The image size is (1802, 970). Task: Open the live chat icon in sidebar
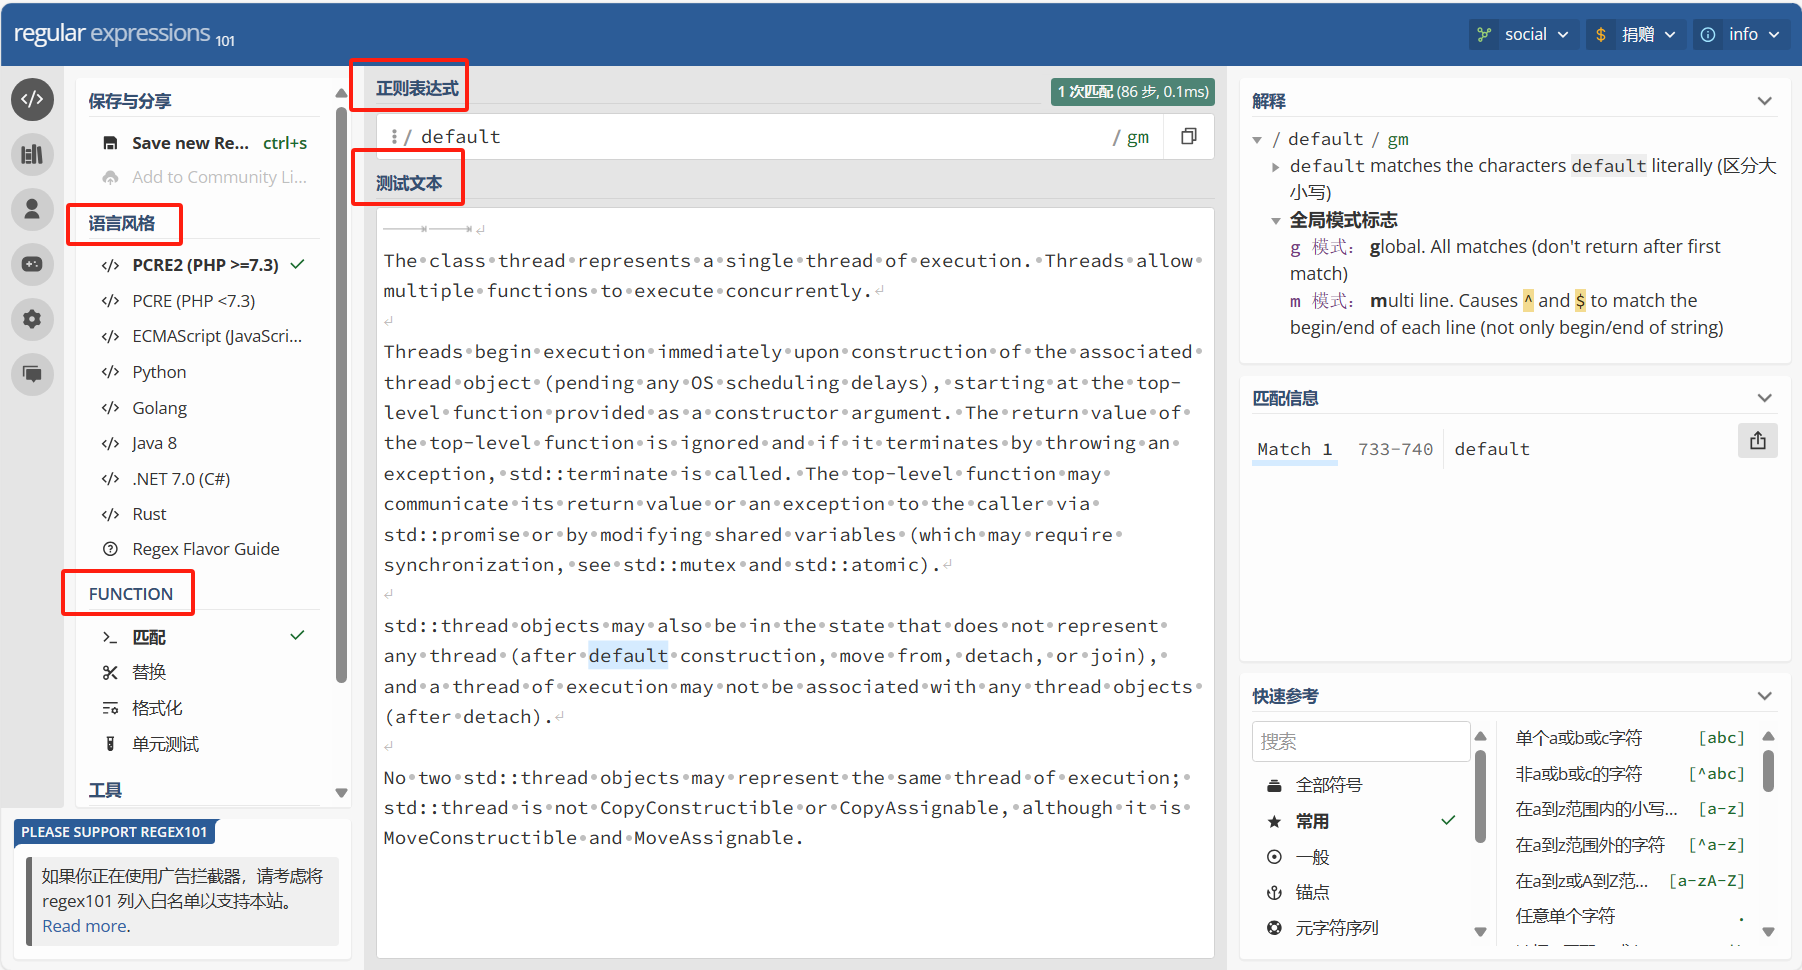click(32, 374)
